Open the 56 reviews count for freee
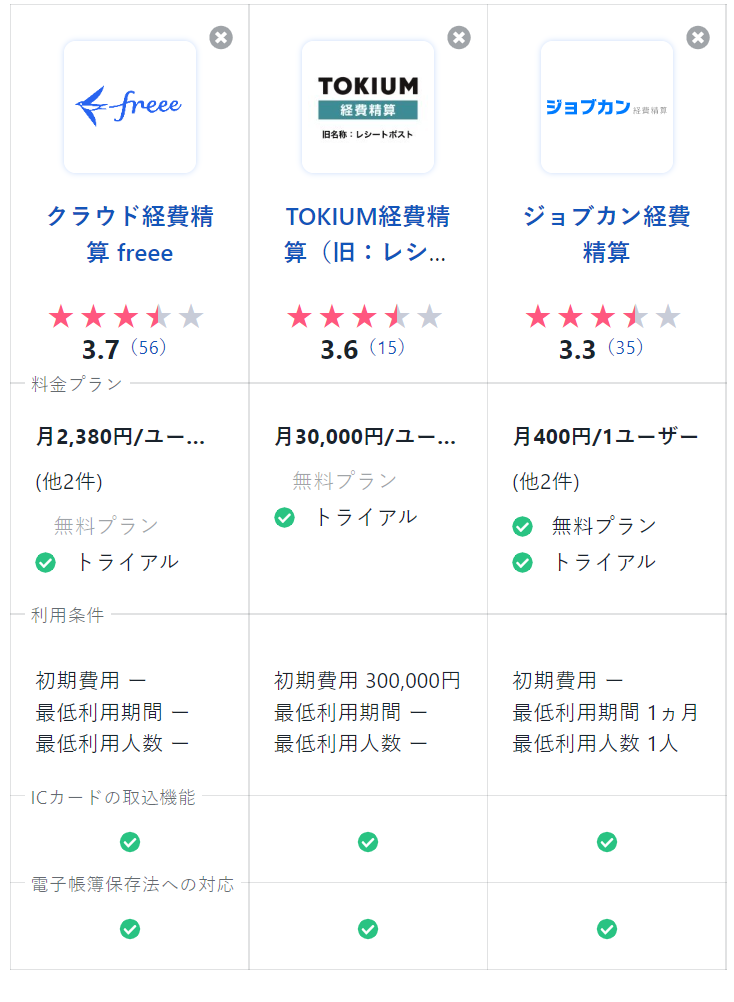Image resolution: width=734 pixels, height=1002 pixels. (x=147, y=348)
